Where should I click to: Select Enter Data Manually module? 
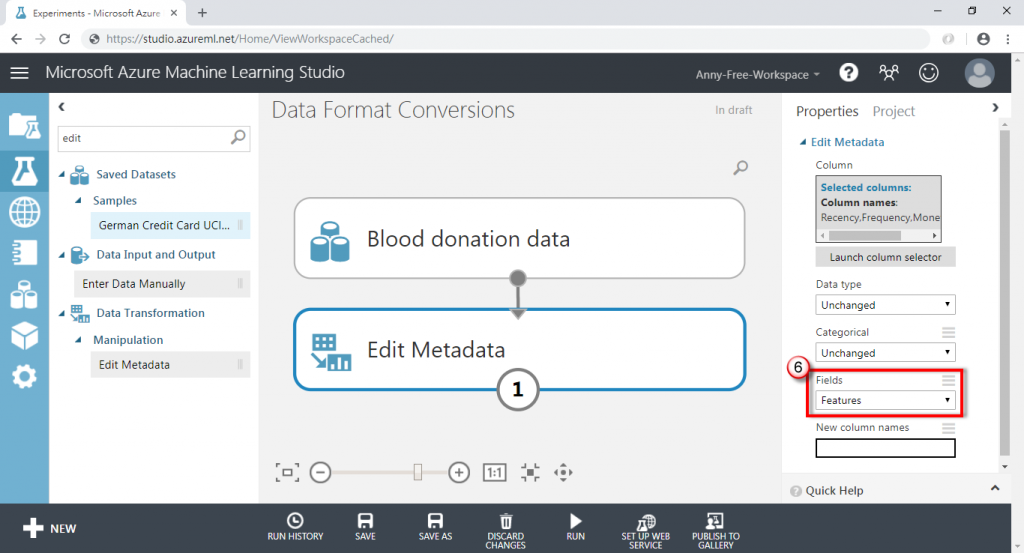[x=162, y=283]
